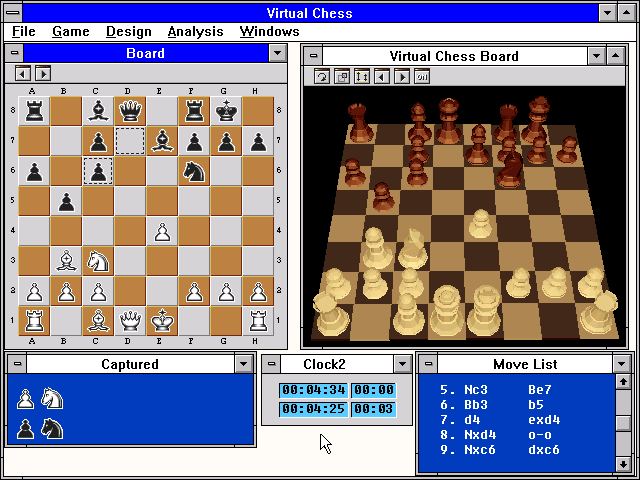The height and width of the screenshot is (480, 640).
Task: Open the Game menu
Action: pos(71,31)
